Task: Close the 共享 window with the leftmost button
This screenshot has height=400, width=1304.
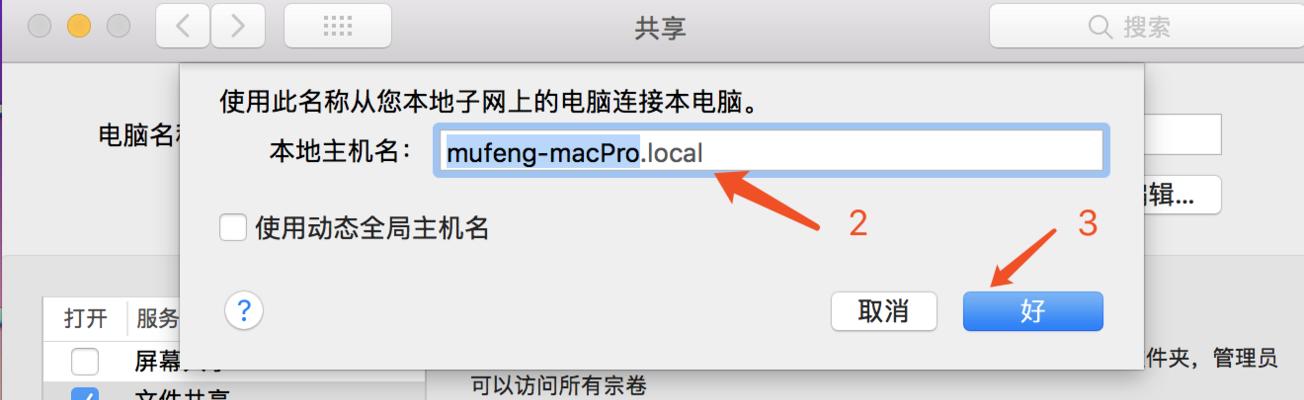Action: 40,26
